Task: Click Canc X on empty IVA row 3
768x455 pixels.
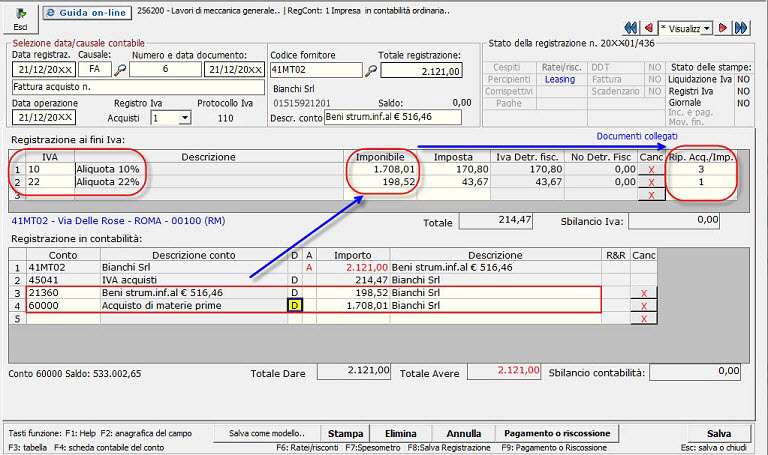Action: [x=651, y=195]
